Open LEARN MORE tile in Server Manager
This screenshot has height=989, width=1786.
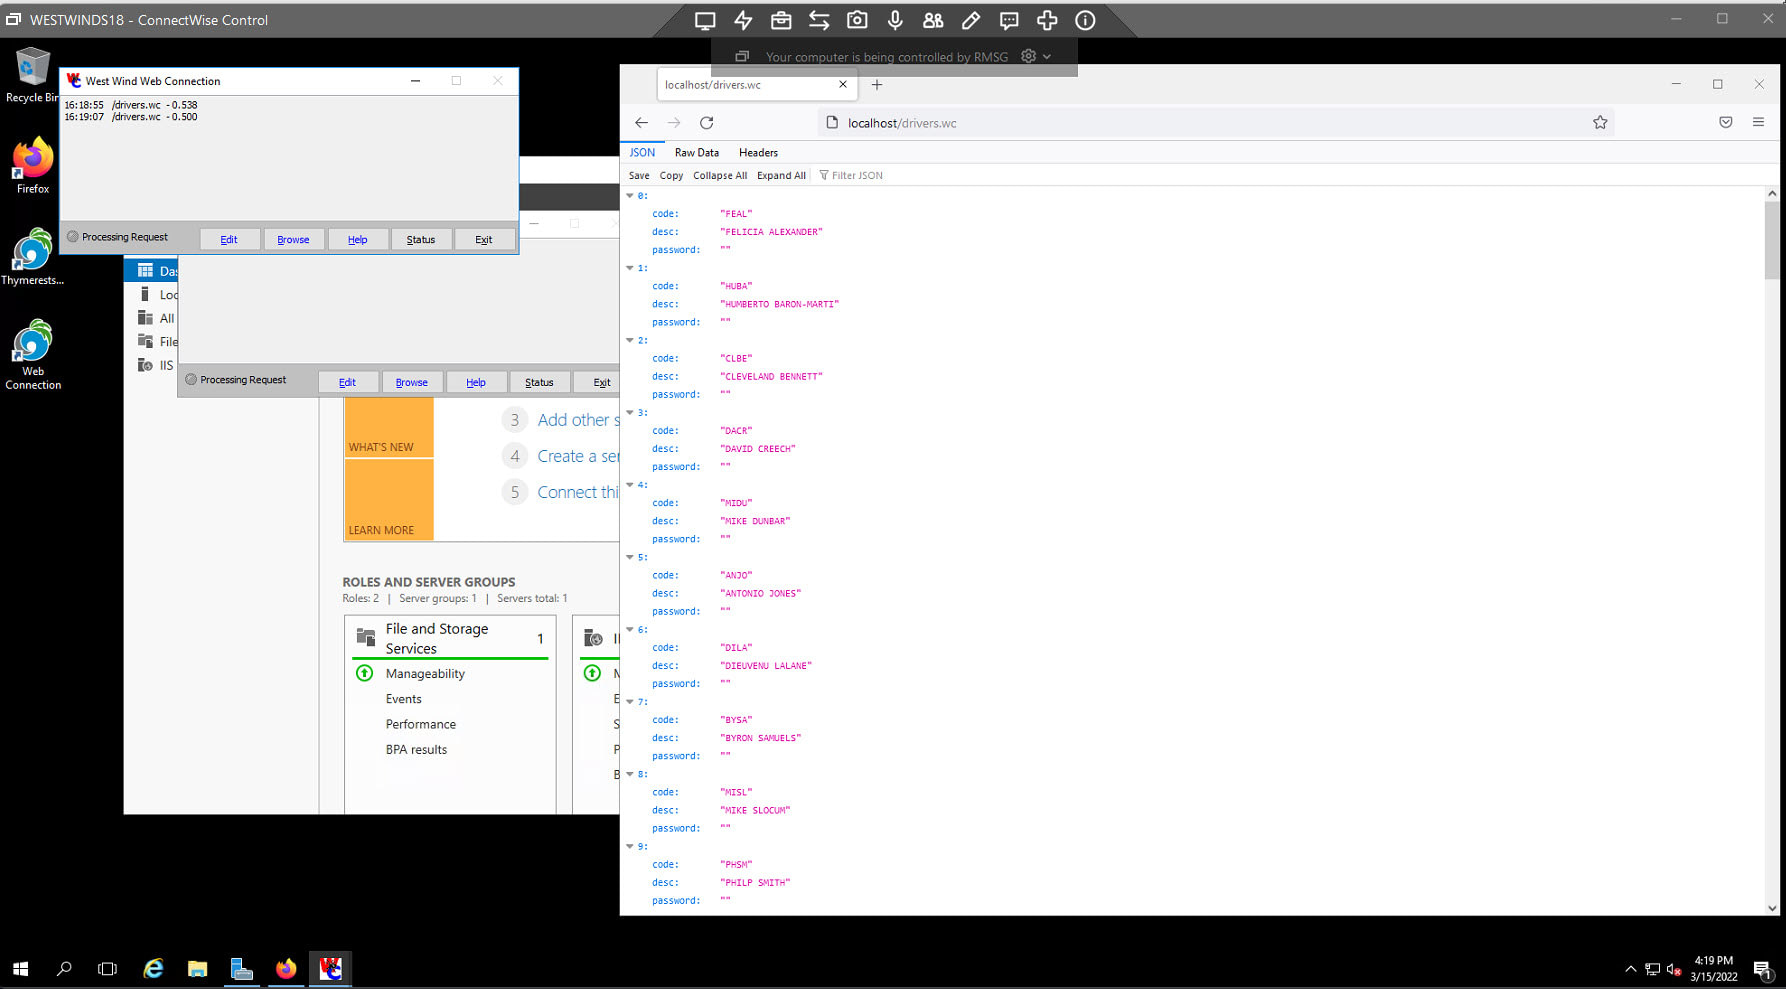coord(389,500)
